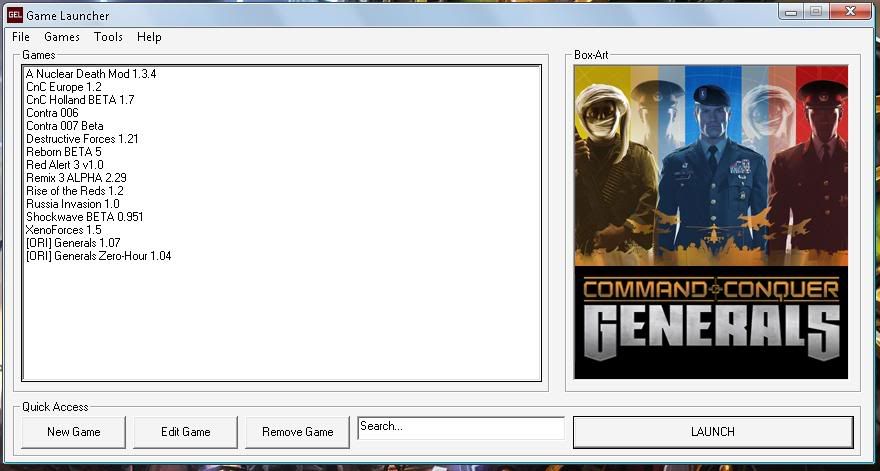Launch the selected game with LAUNCH button
This screenshot has width=880, height=471.
(712, 432)
